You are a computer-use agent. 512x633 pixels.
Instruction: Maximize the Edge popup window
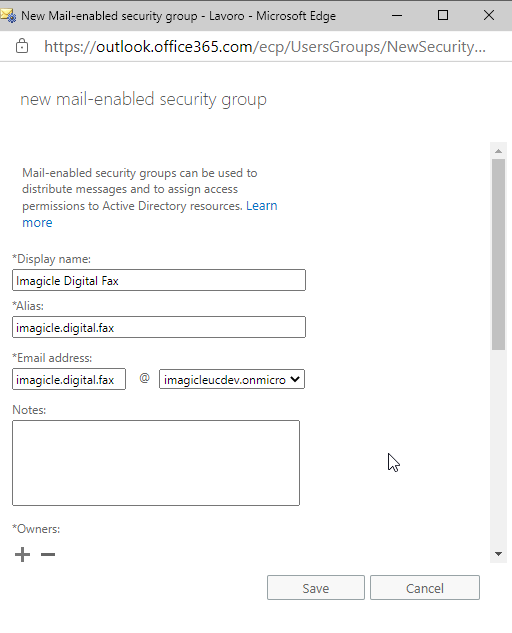(443, 15)
